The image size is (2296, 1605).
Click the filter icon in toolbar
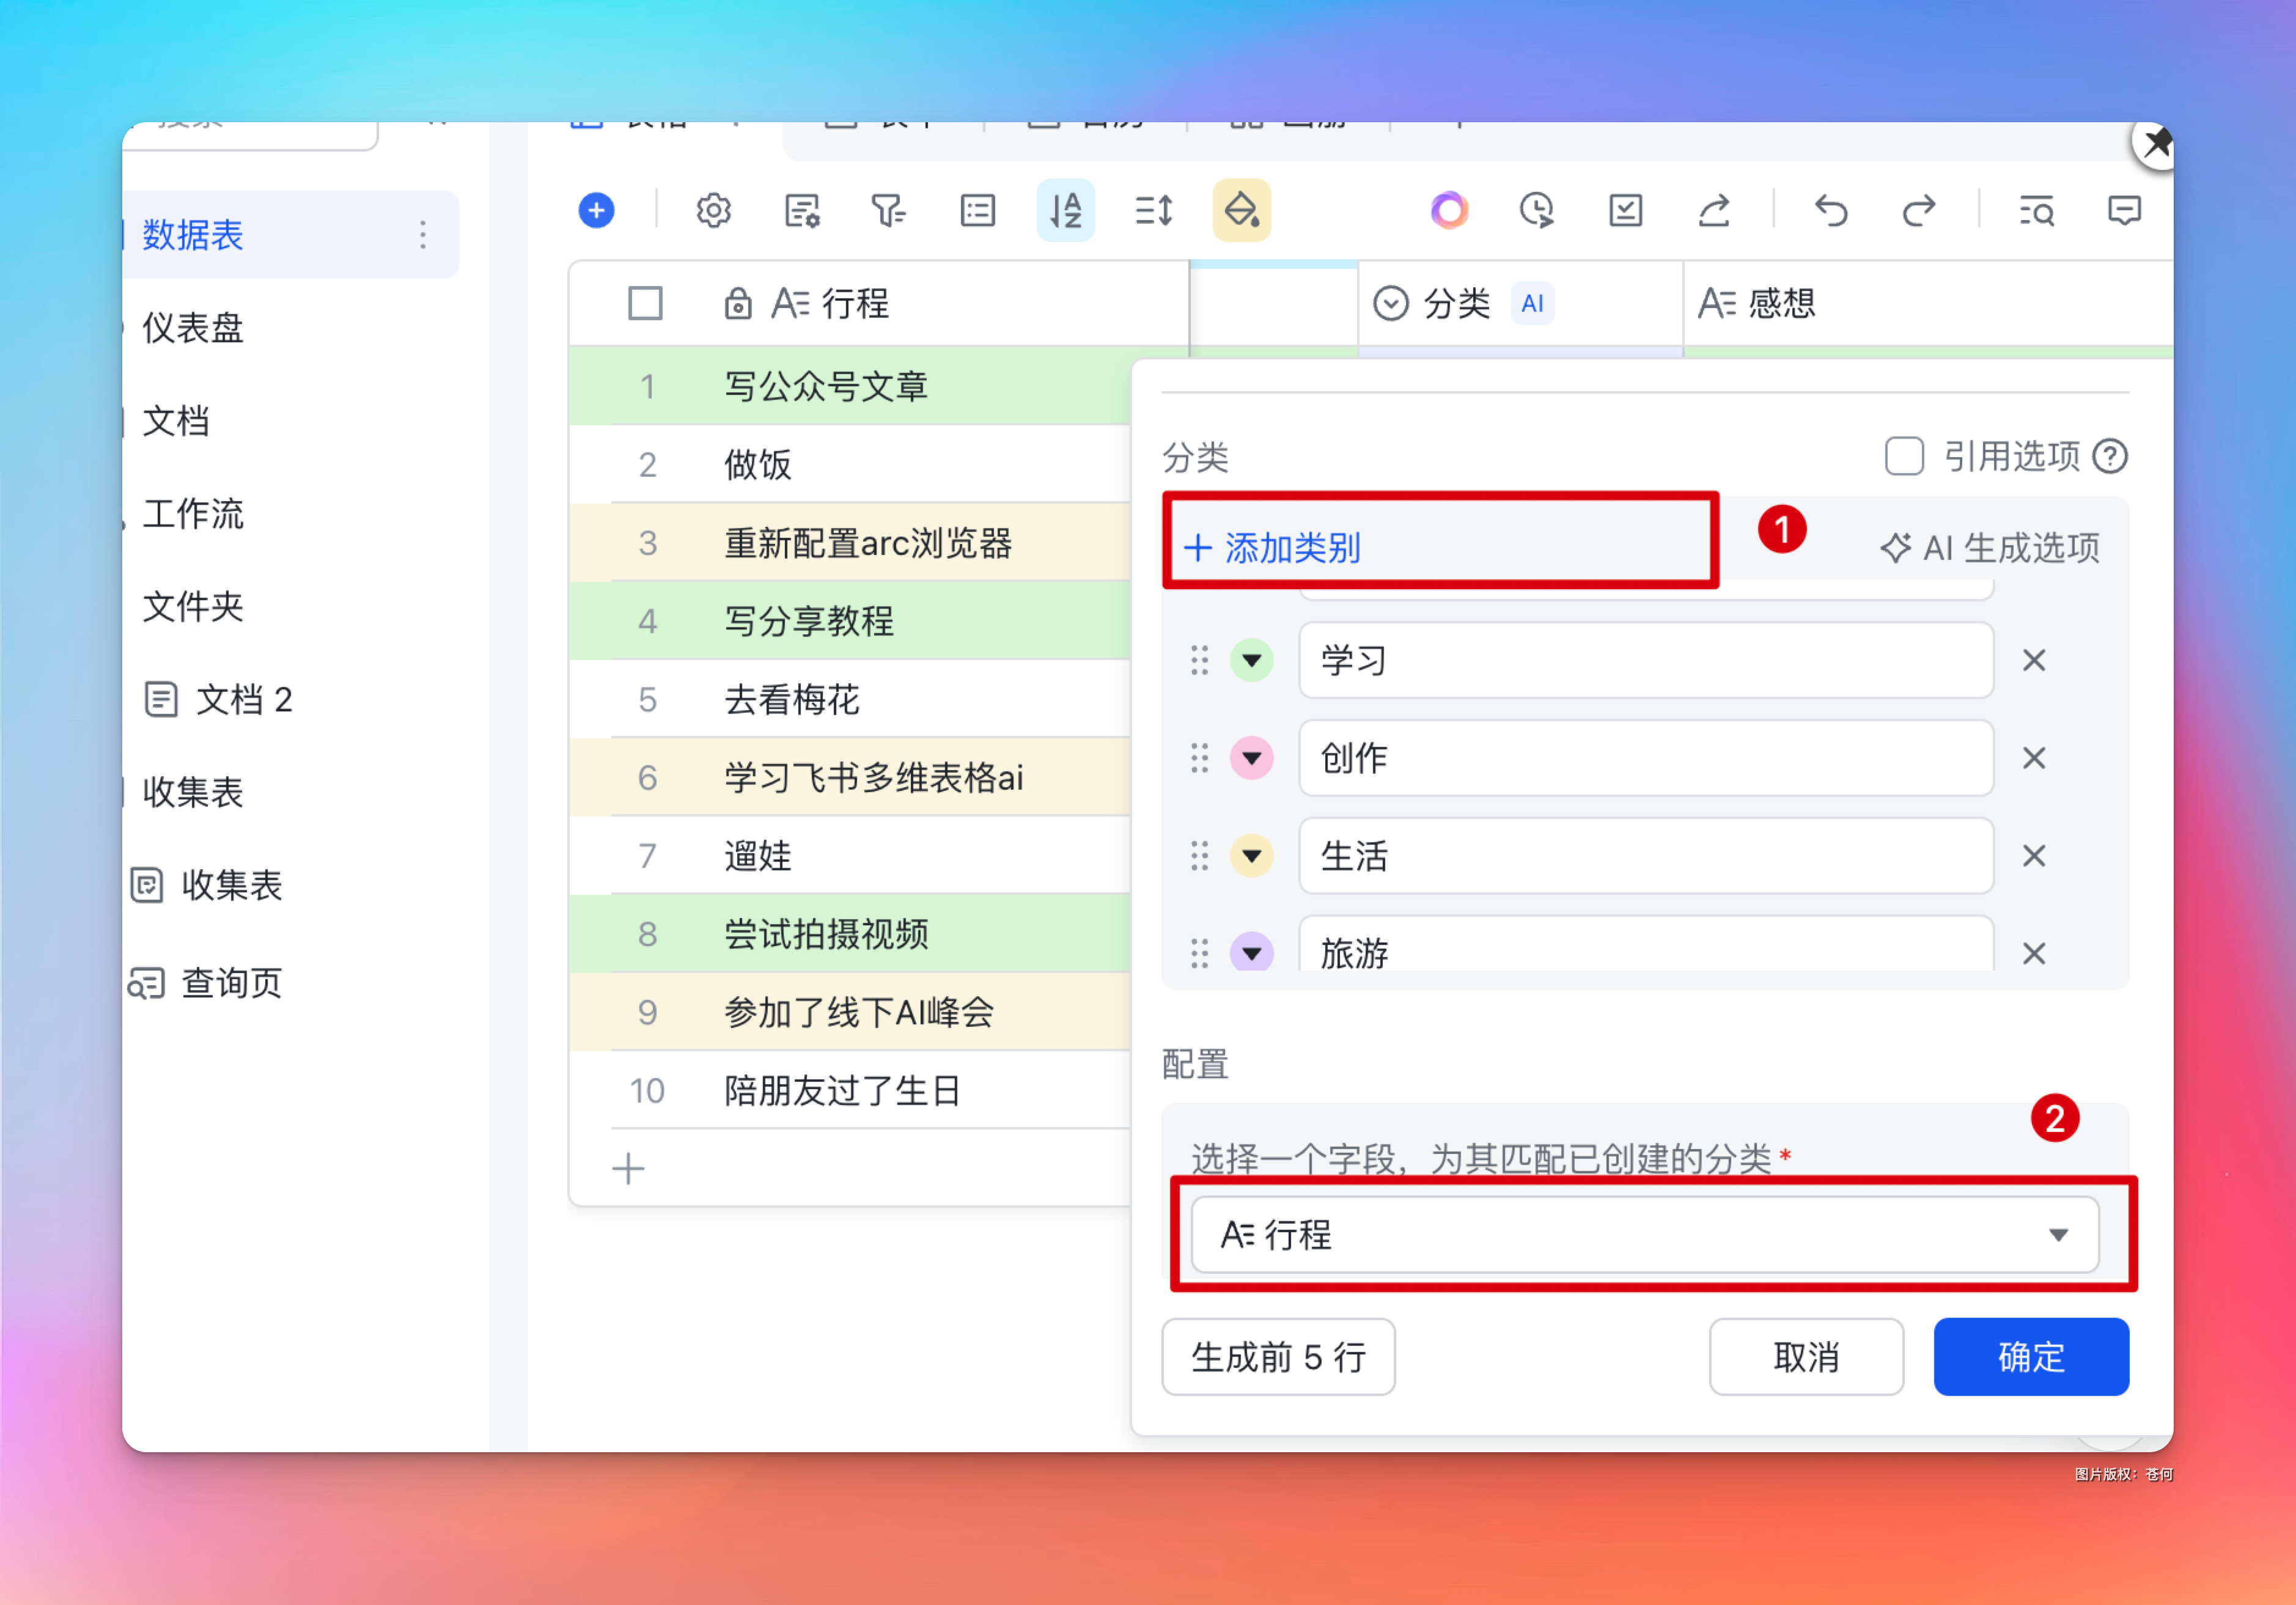[x=888, y=211]
